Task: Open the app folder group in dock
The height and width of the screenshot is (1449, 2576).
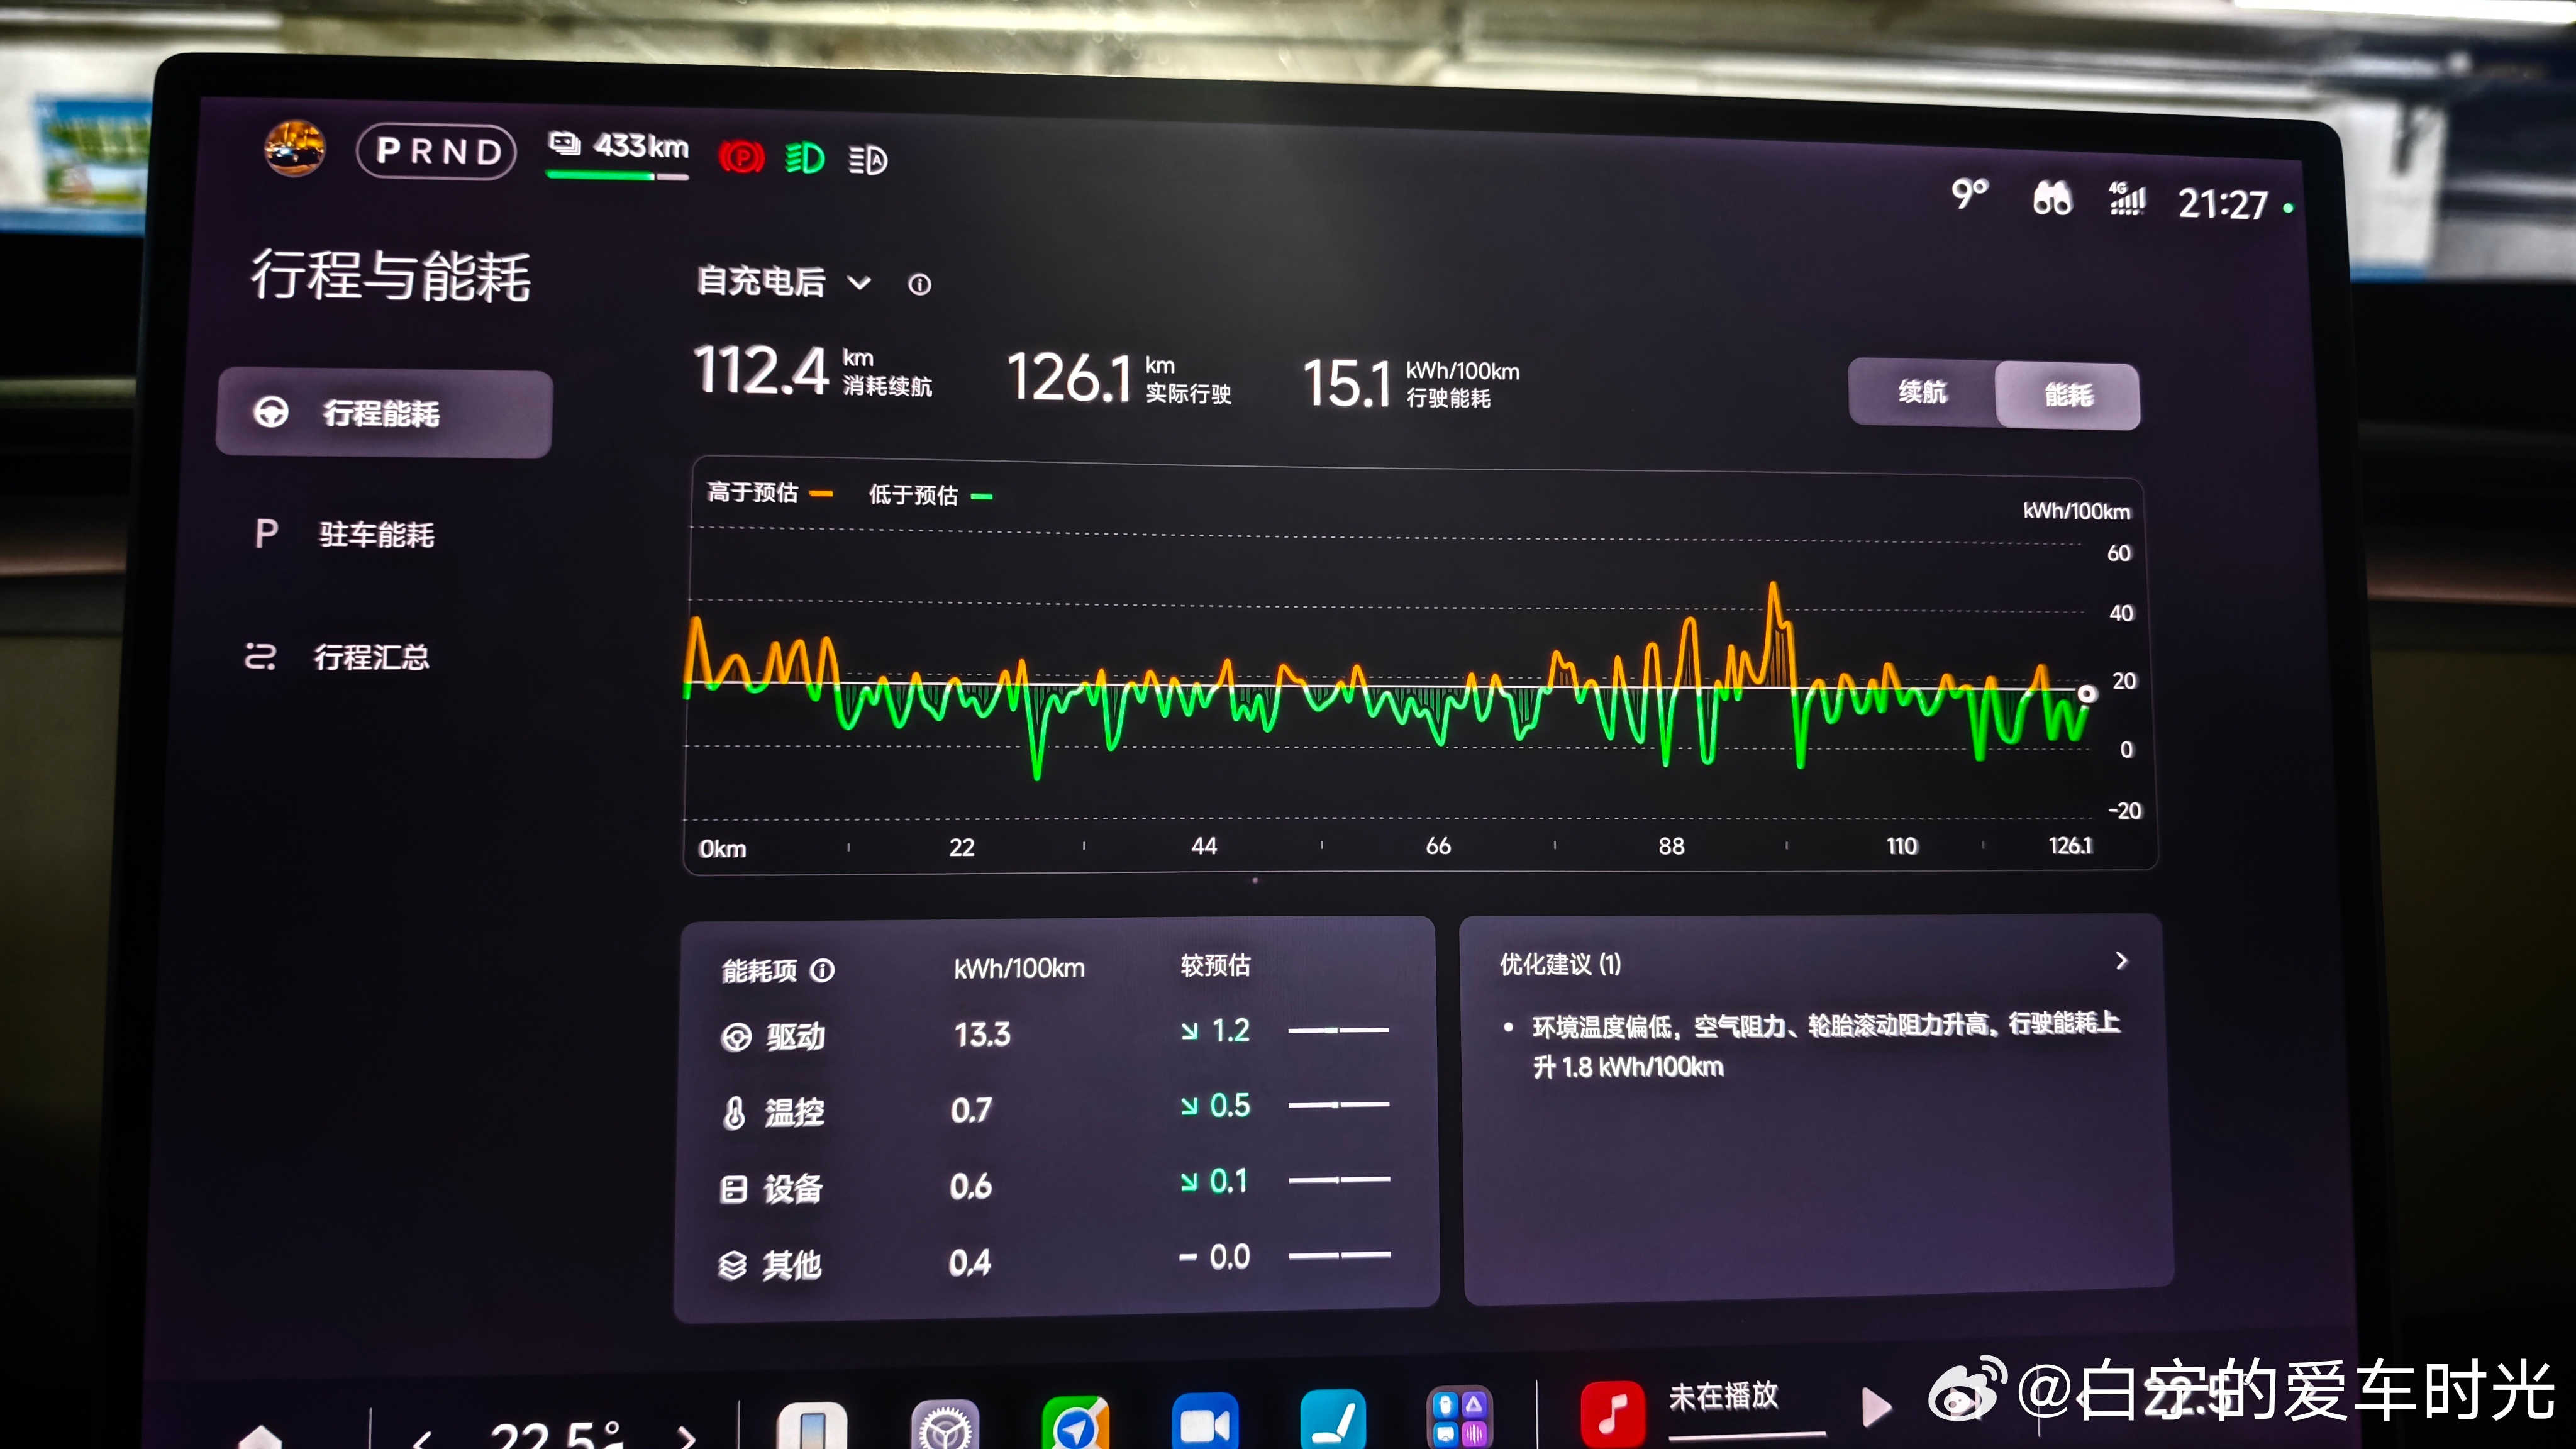Action: (x=1459, y=1419)
